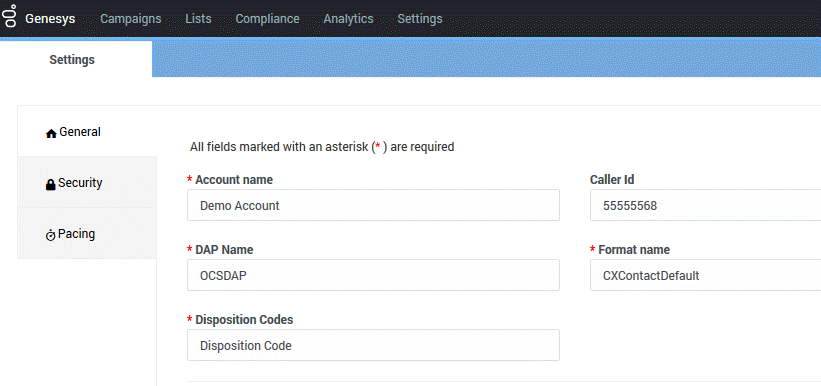Click the Genesys brand name link

[x=50, y=19]
